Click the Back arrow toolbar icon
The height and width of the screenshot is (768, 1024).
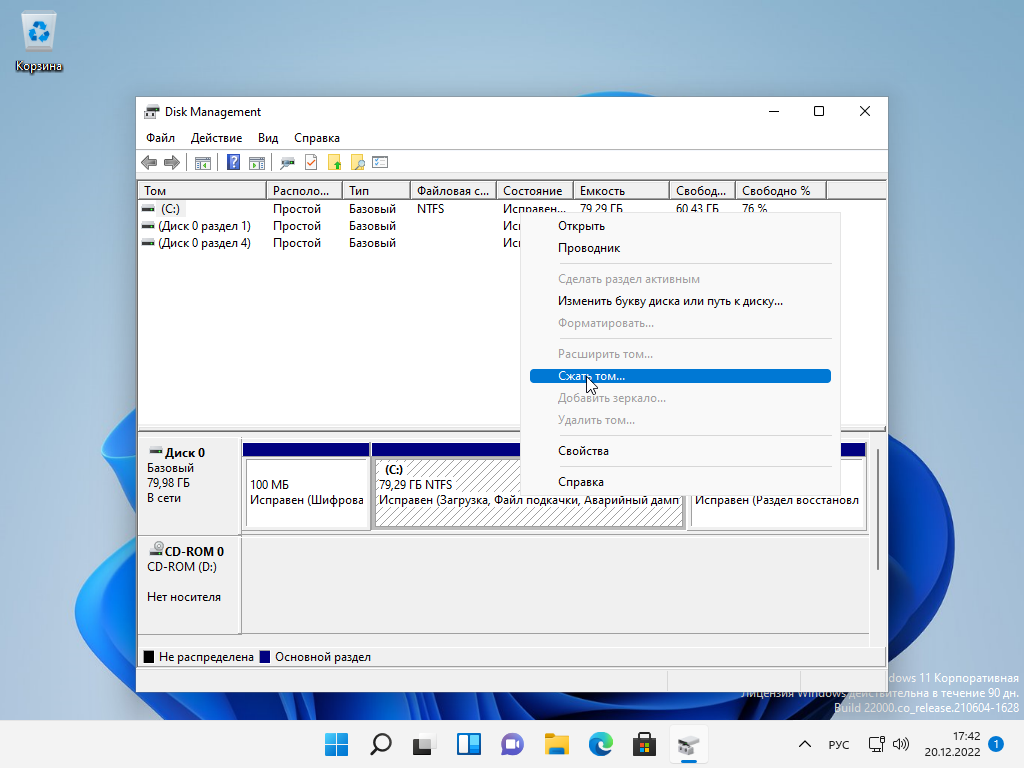point(149,163)
